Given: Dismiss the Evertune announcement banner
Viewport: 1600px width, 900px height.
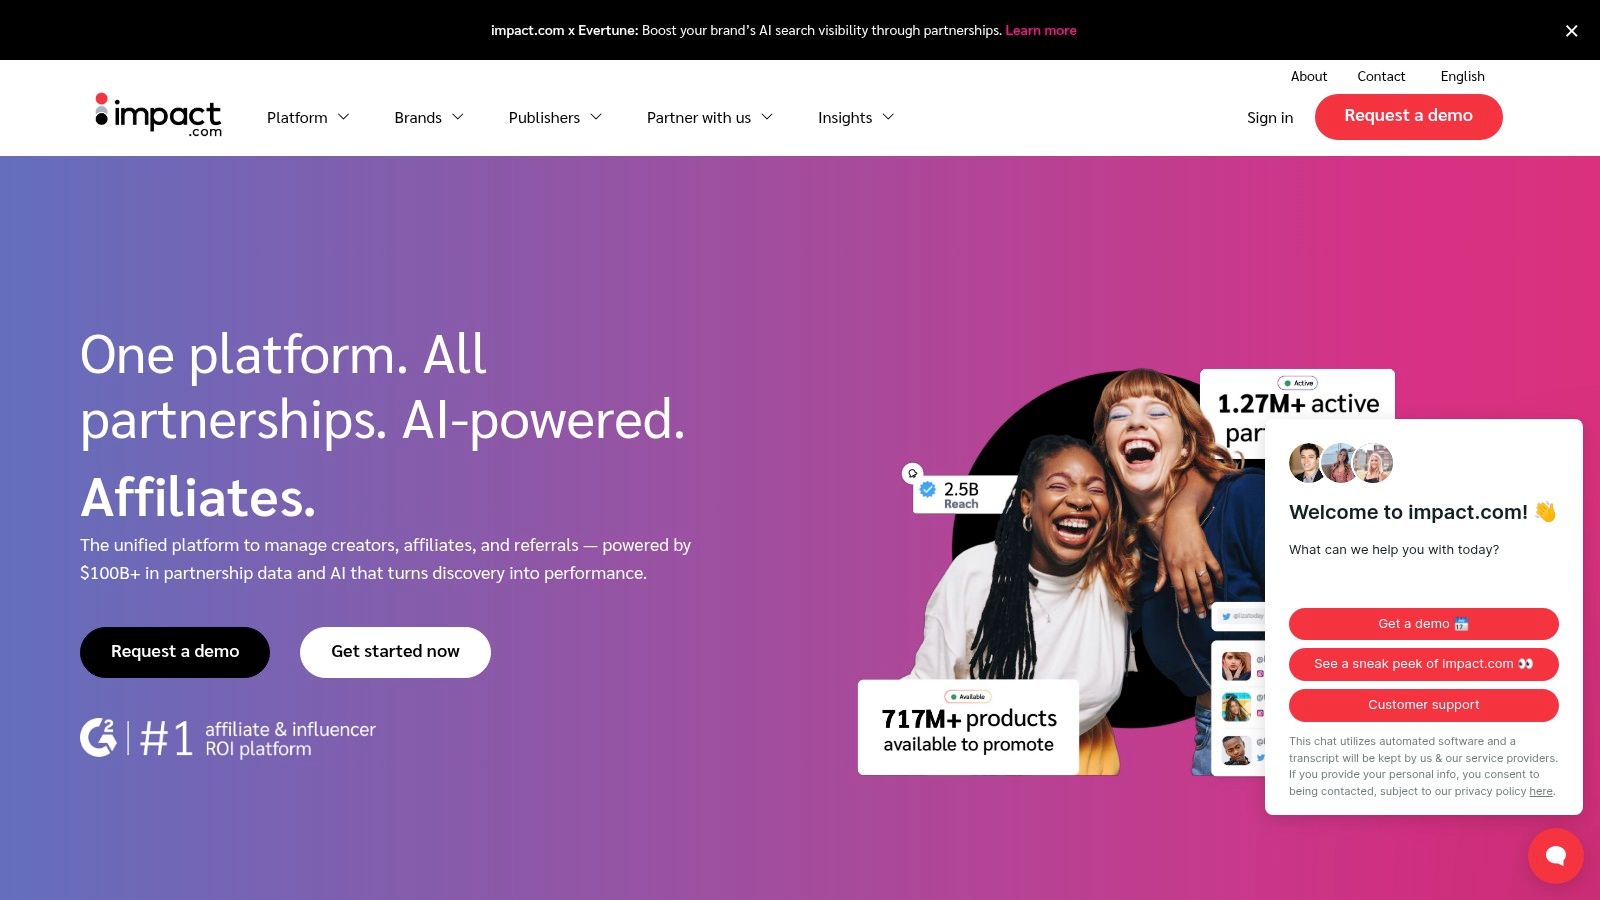Looking at the screenshot, I should click(x=1571, y=31).
